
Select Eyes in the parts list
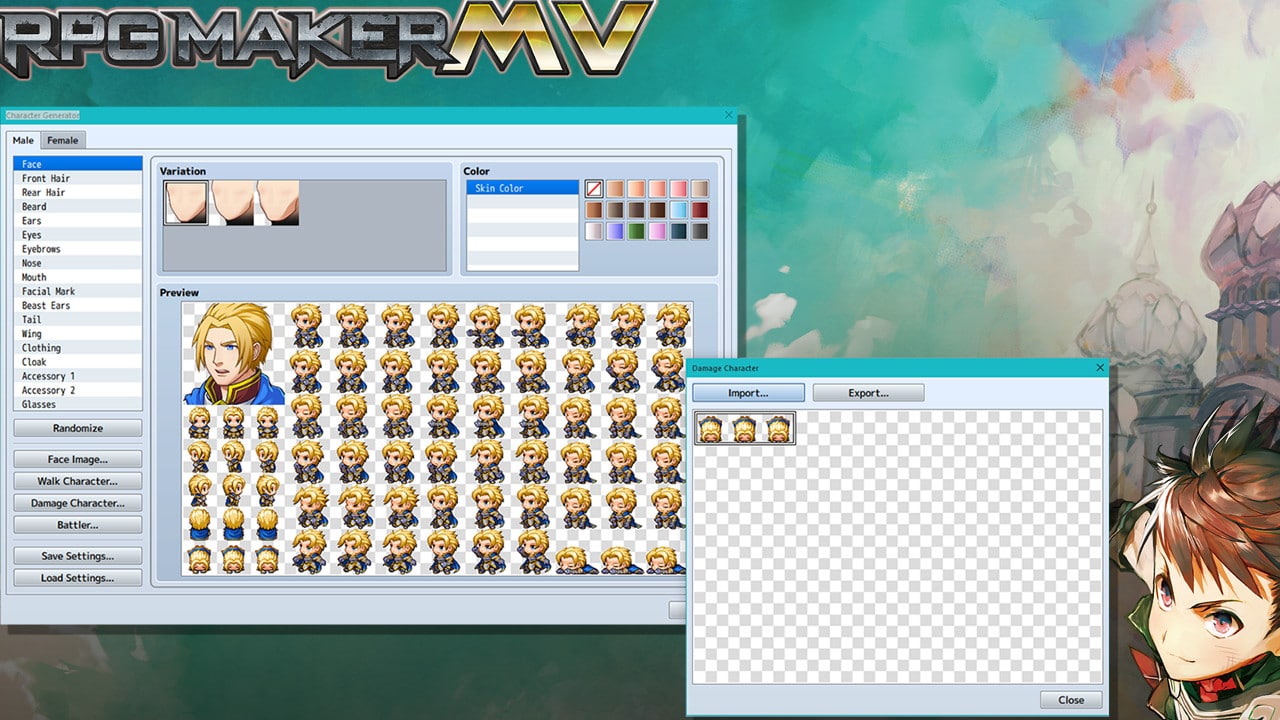click(x=78, y=235)
